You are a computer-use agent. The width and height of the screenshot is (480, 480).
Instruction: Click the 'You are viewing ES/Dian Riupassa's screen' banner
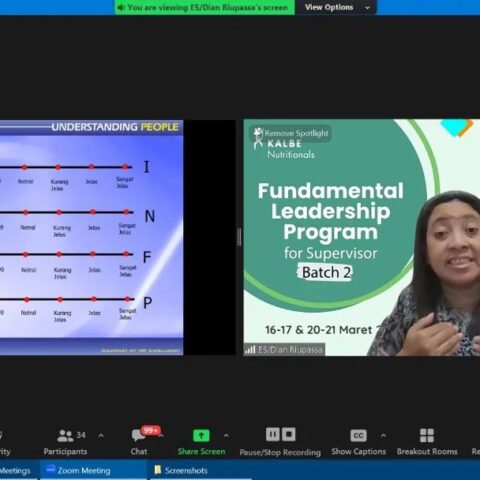pos(205,7)
